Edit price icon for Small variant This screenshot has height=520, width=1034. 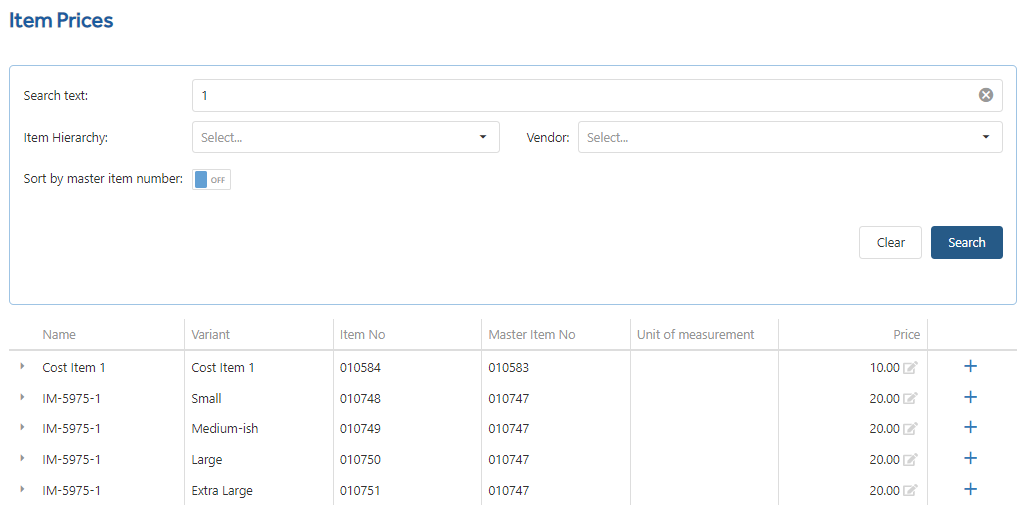tap(910, 398)
